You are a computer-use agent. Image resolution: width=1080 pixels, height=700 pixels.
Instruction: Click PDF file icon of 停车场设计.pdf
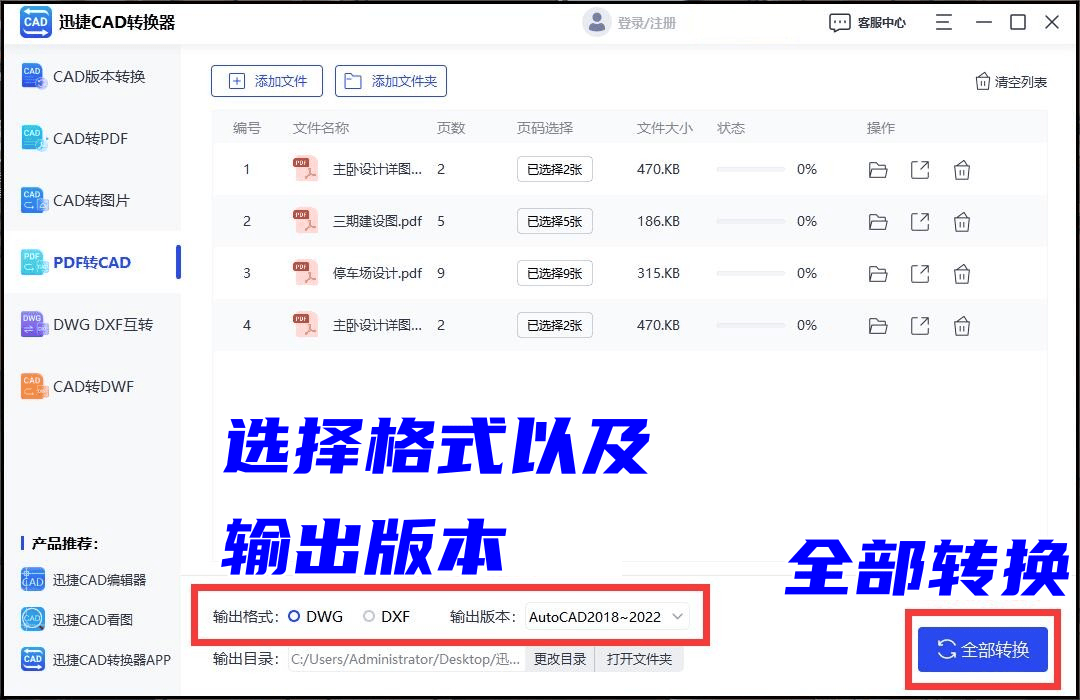click(x=305, y=273)
